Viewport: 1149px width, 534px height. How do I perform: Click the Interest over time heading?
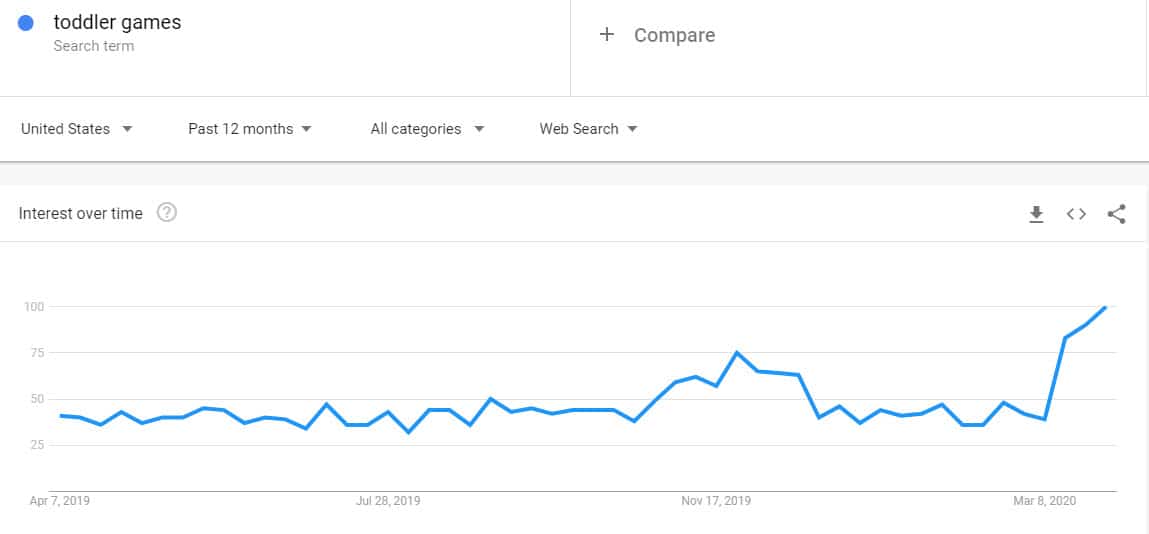click(x=81, y=214)
